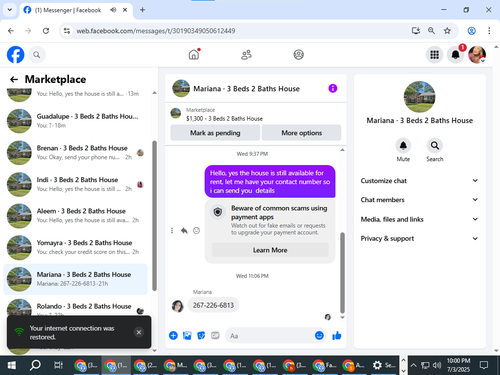This screenshot has height=375, width=500.
Task: Open the Chrome zoom magnifier icon
Action: 431,31
